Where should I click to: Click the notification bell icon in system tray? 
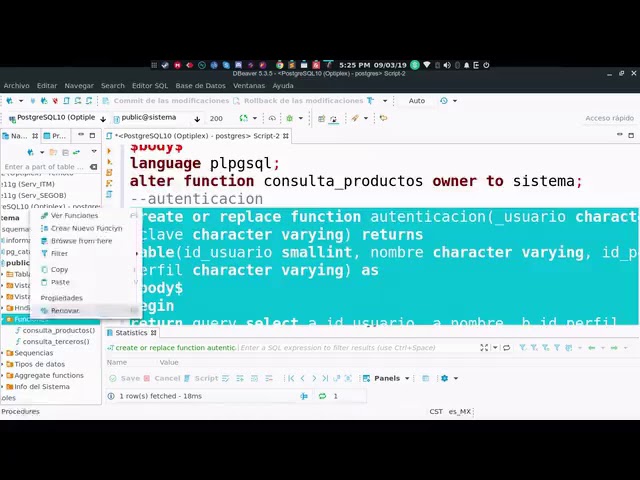click(467, 65)
